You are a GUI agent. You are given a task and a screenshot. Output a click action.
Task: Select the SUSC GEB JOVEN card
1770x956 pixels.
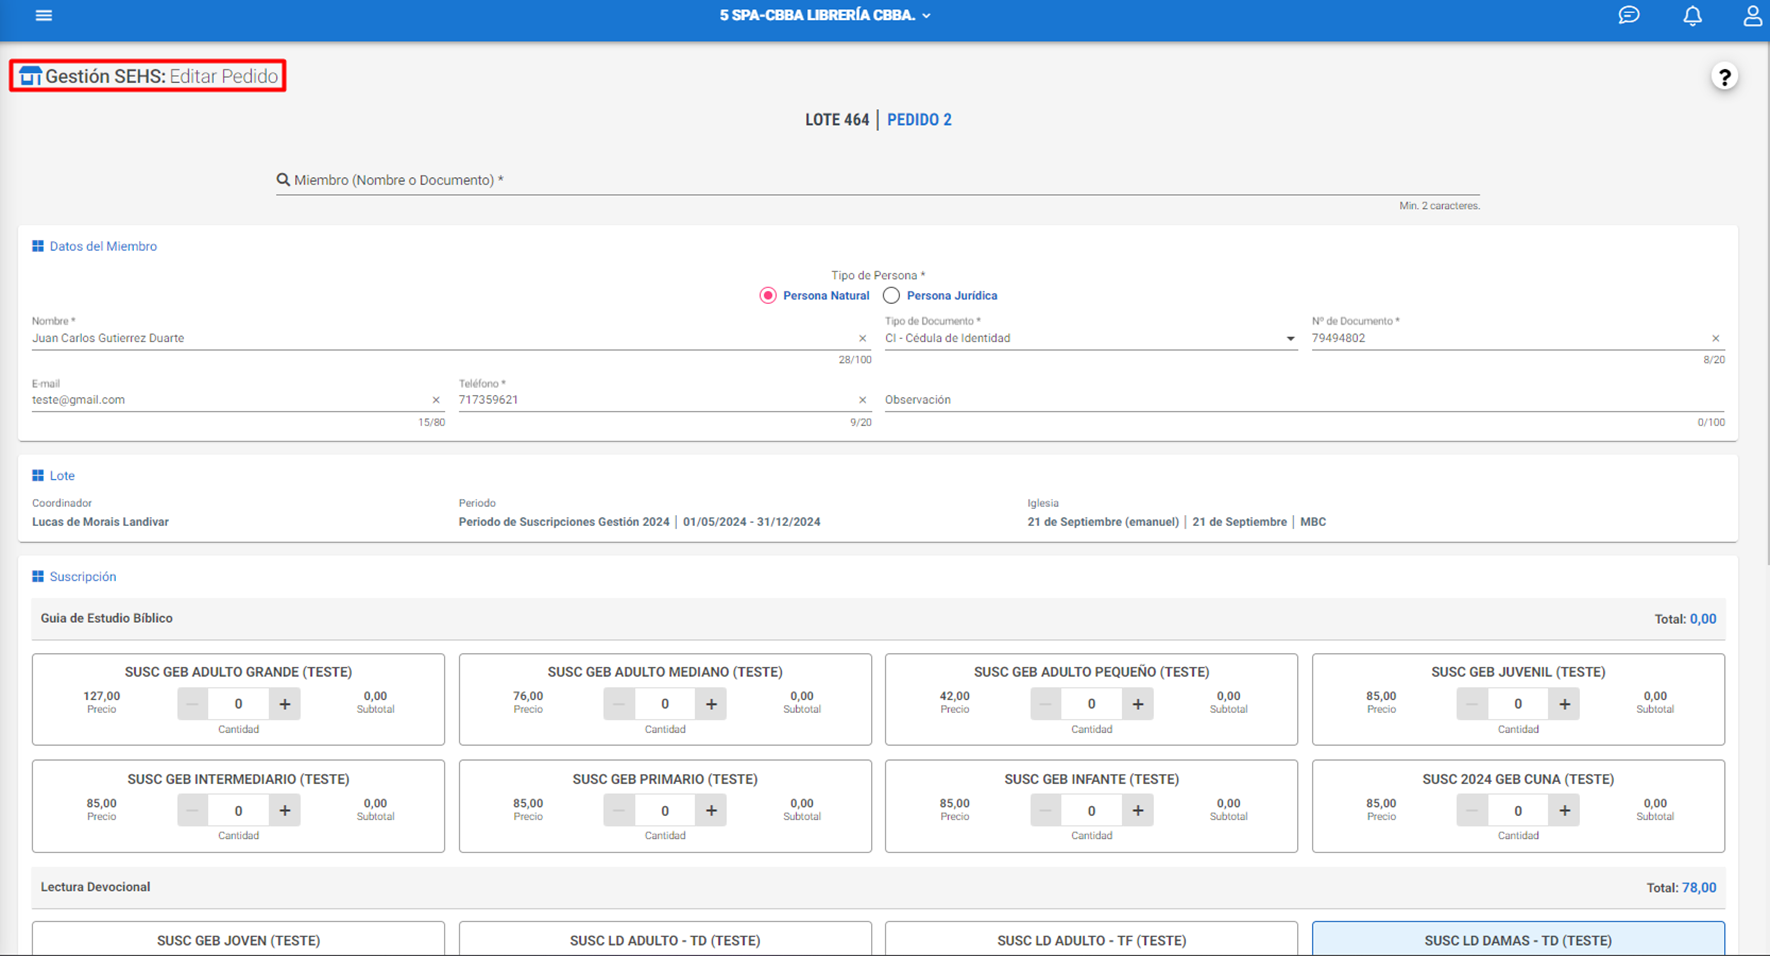pyautogui.click(x=238, y=939)
